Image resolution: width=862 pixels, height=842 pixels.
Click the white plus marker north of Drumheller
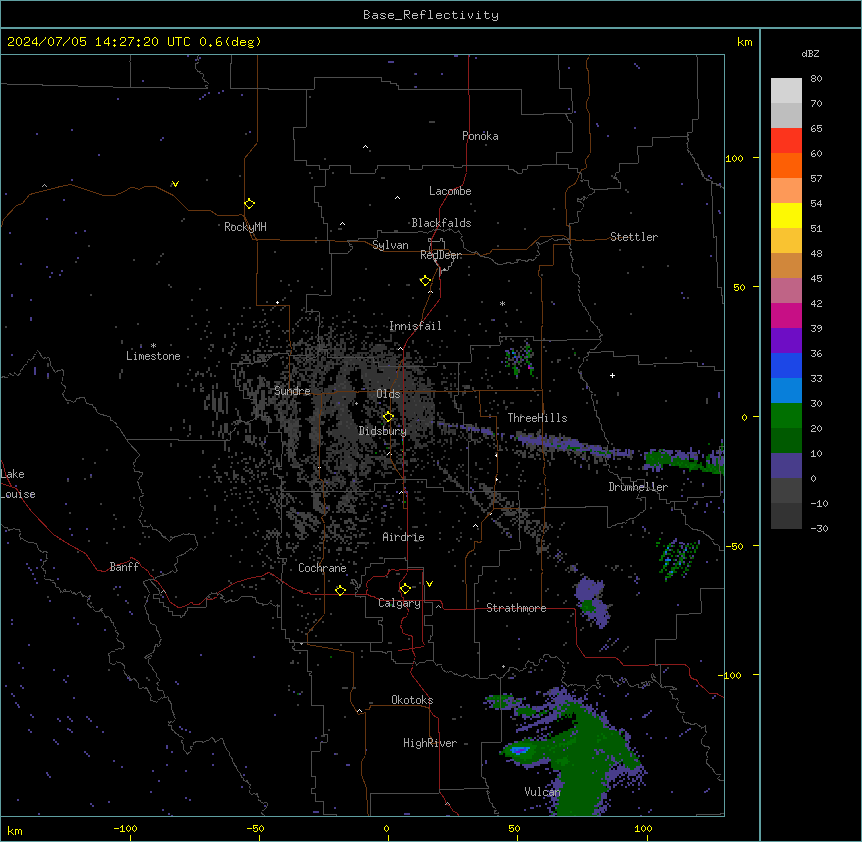[612, 375]
